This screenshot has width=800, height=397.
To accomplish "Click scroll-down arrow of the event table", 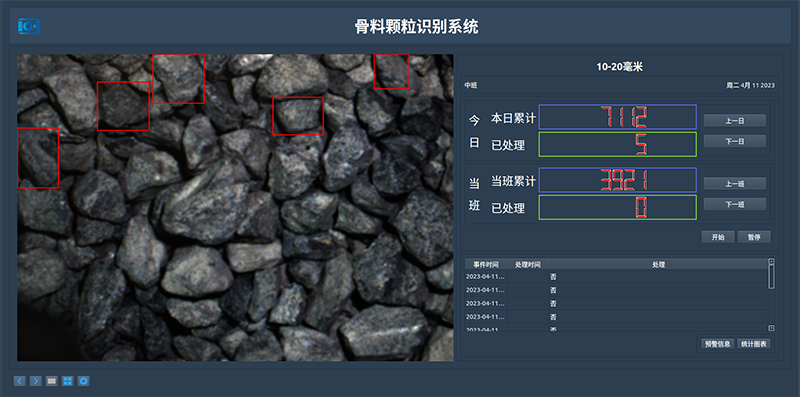I will pyautogui.click(x=771, y=328).
